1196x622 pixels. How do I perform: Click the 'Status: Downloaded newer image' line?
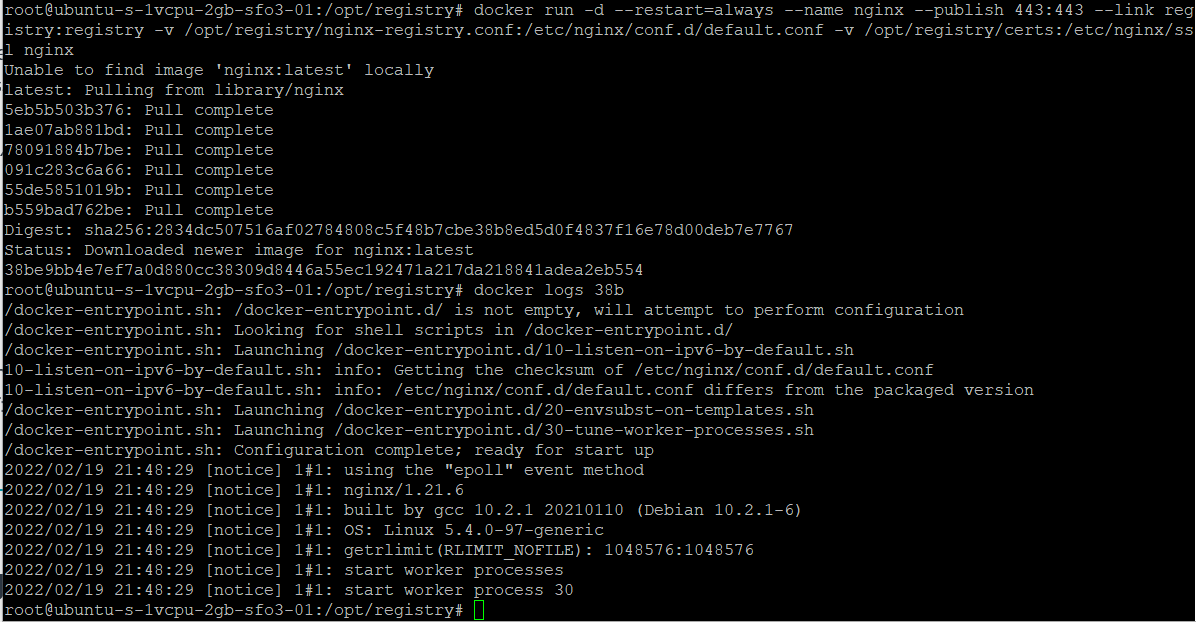tap(239, 250)
